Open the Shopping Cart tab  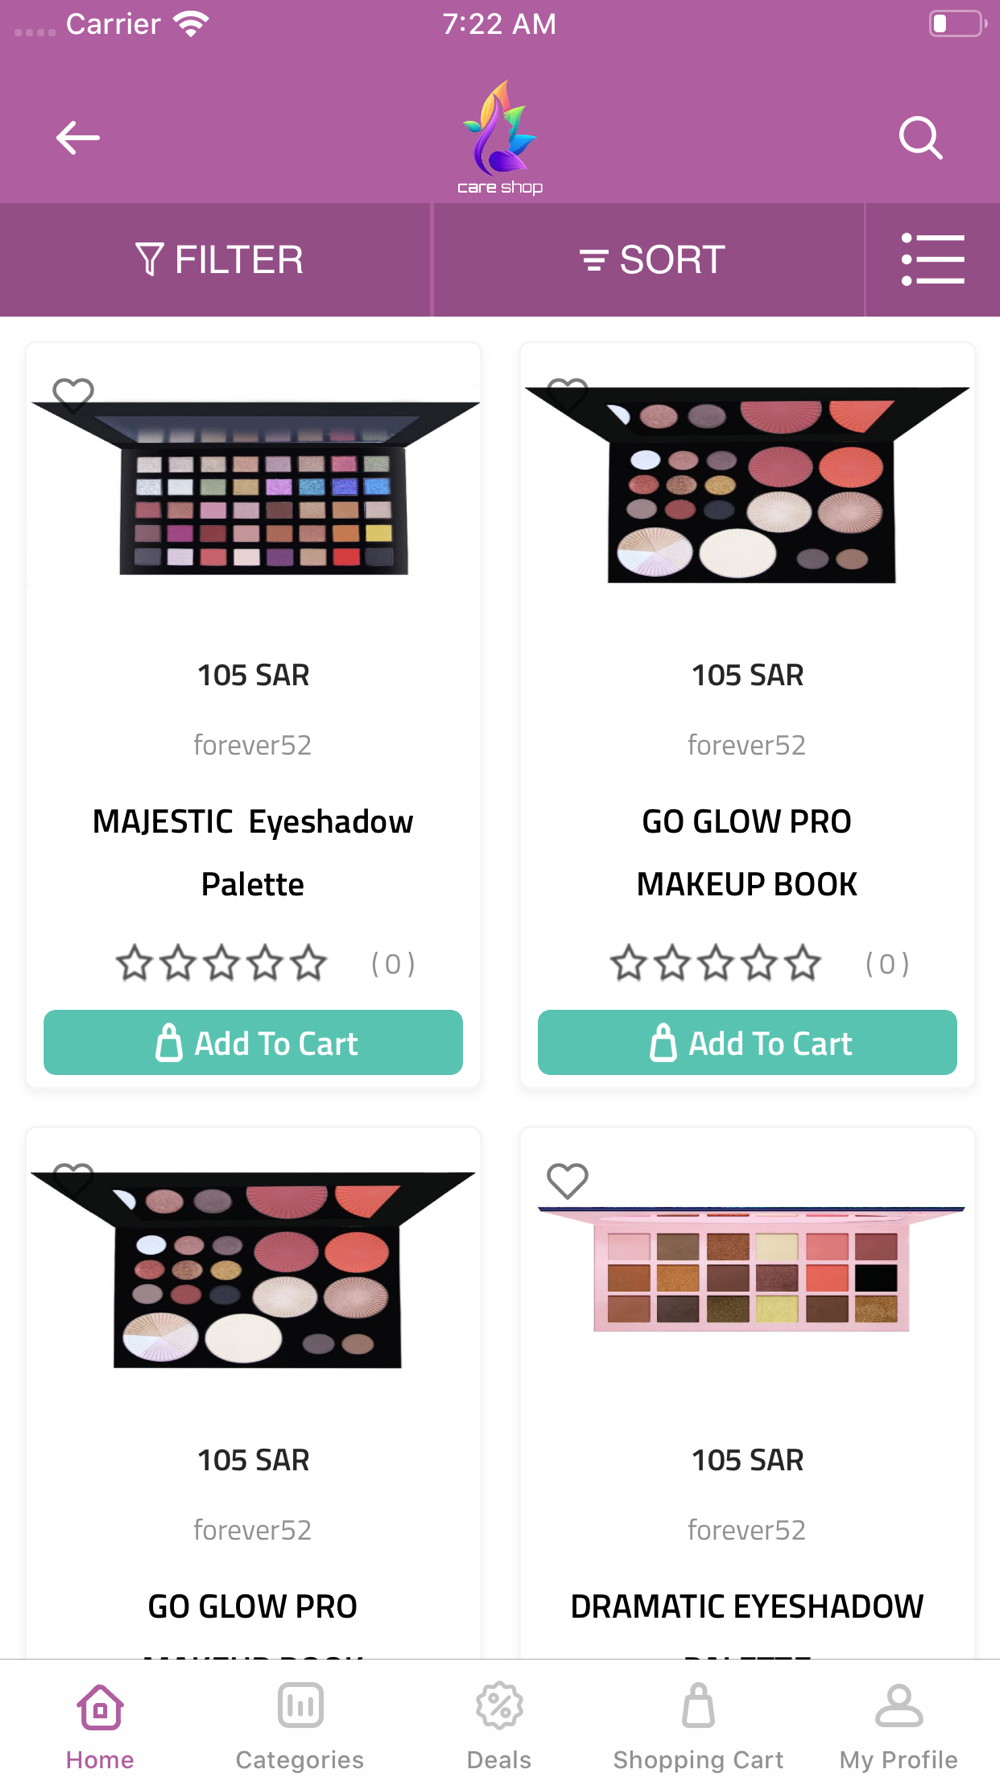point(698,1725)
